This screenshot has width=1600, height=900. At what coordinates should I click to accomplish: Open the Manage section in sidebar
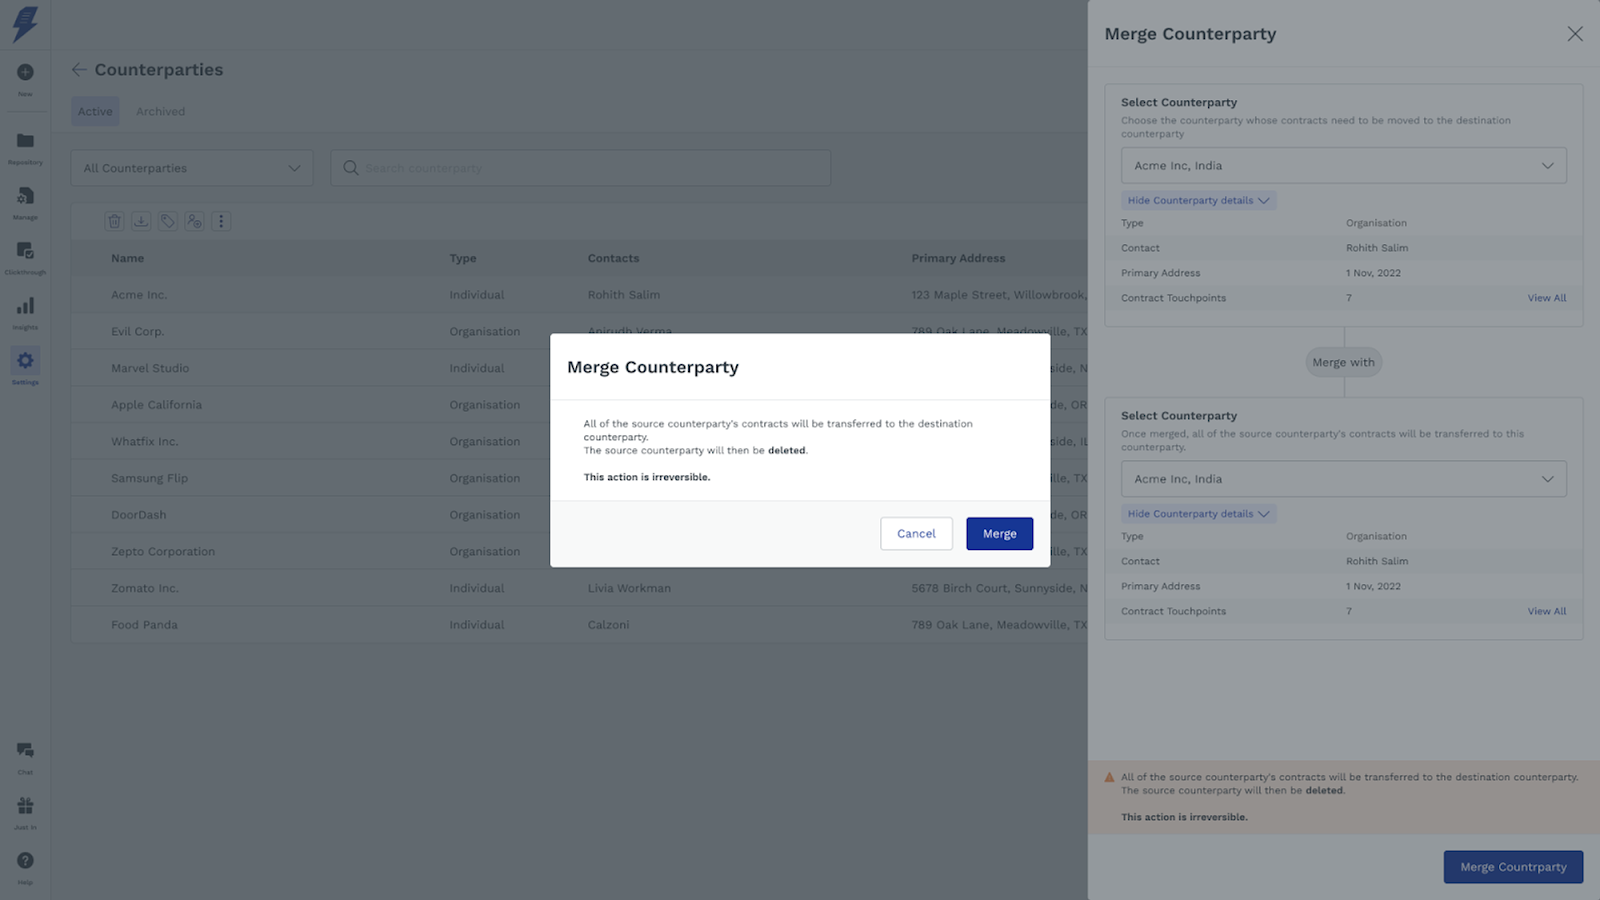(x=25, y=197)
